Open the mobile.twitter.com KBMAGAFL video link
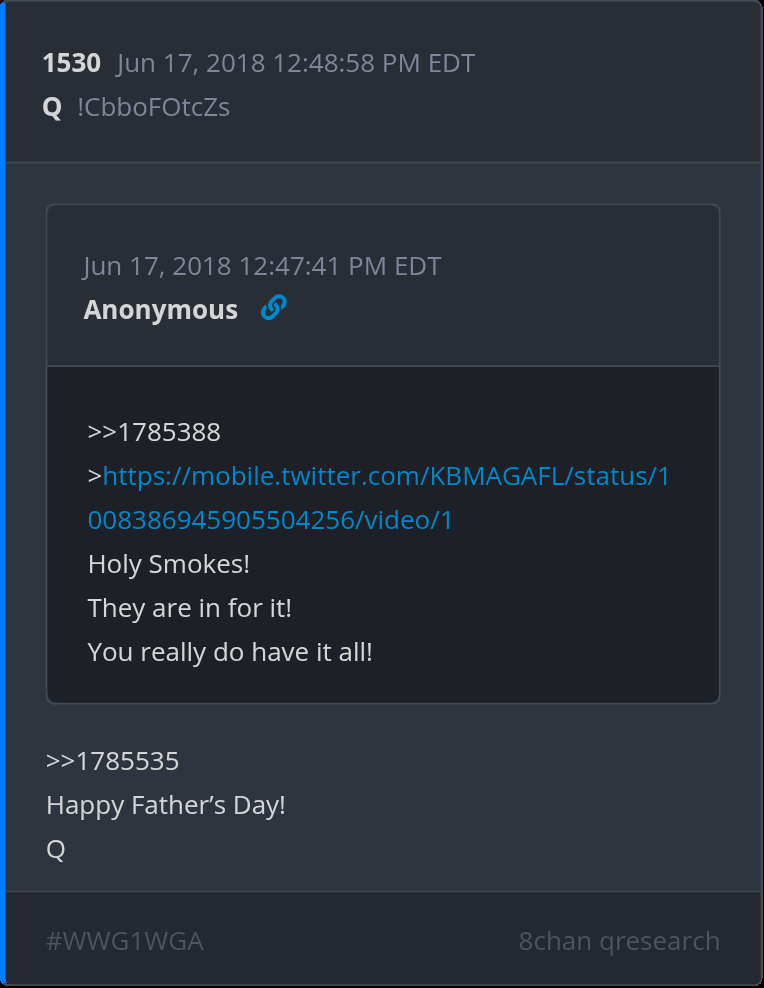 (x=386, y=476)
